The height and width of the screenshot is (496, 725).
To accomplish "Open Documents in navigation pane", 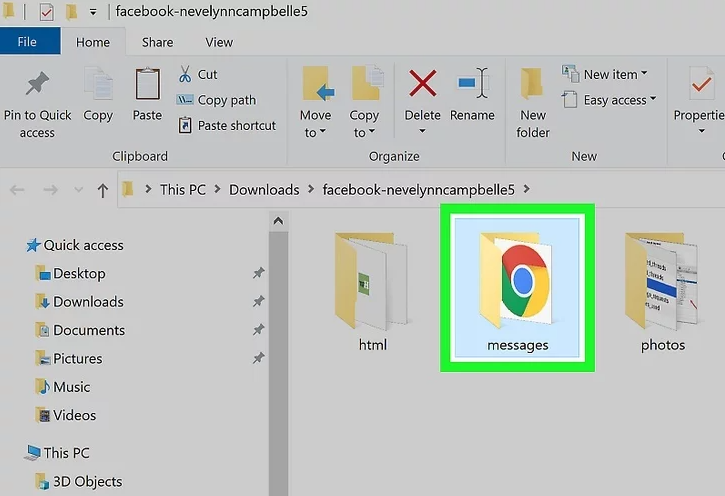I will 80,330.
